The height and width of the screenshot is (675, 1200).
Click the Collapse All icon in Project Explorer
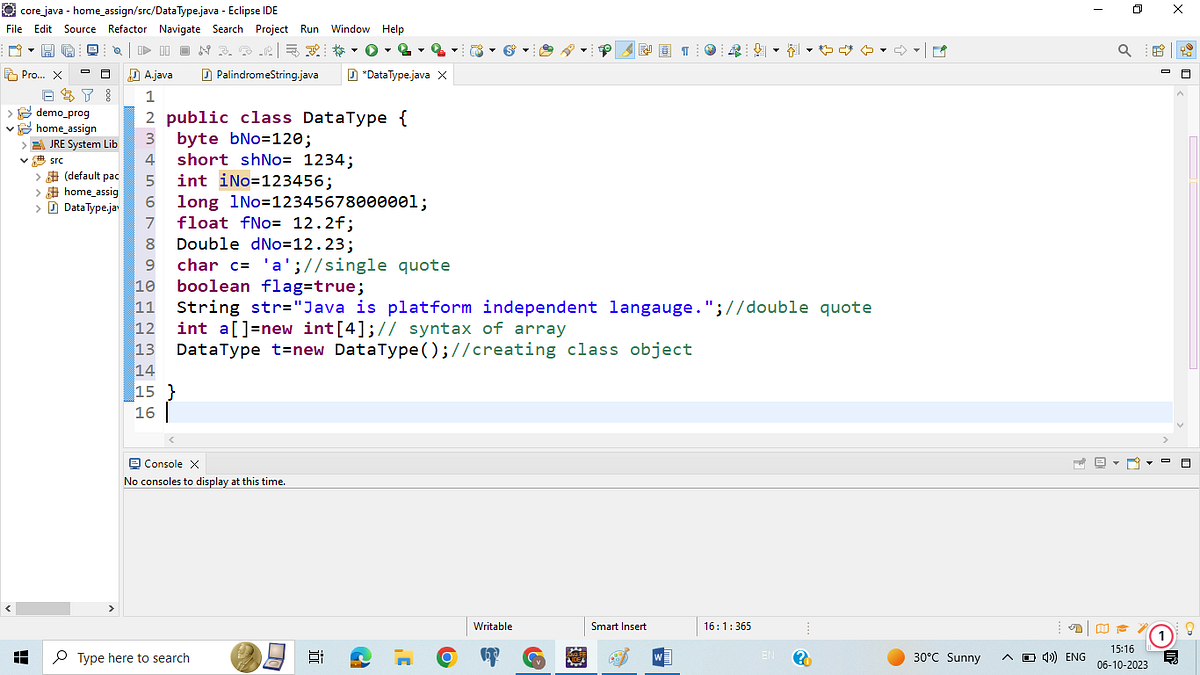pyautogui.click(x=48, y=95)
